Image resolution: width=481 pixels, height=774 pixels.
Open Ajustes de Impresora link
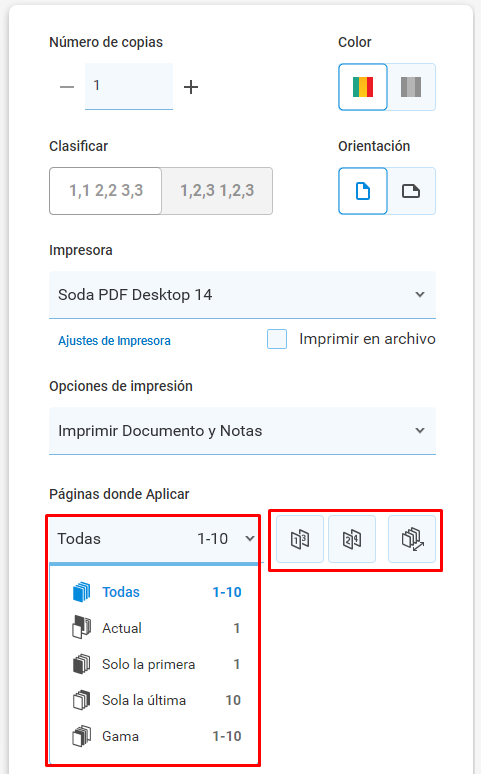pos(115,341)
